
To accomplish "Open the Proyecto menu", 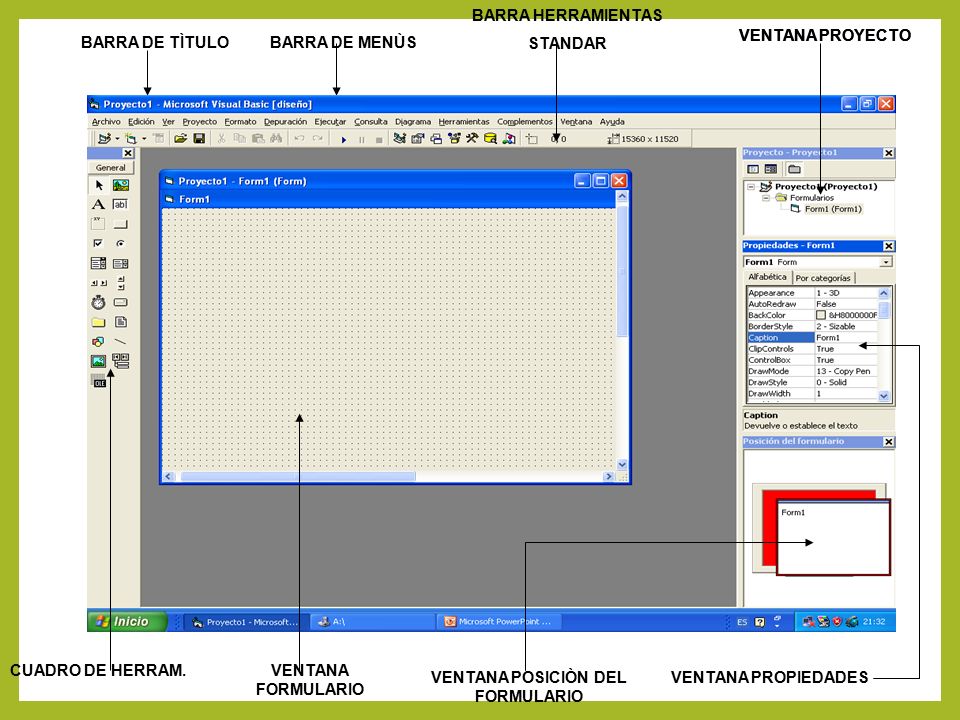I will click(200, 122).
